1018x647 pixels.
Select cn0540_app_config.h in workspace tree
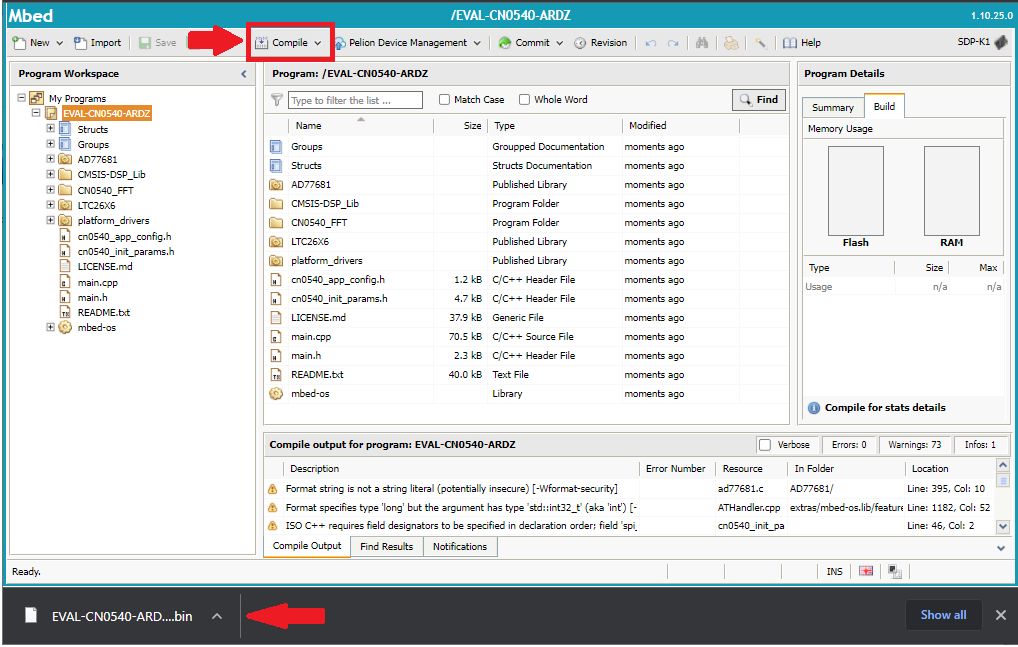click(124, 236)
